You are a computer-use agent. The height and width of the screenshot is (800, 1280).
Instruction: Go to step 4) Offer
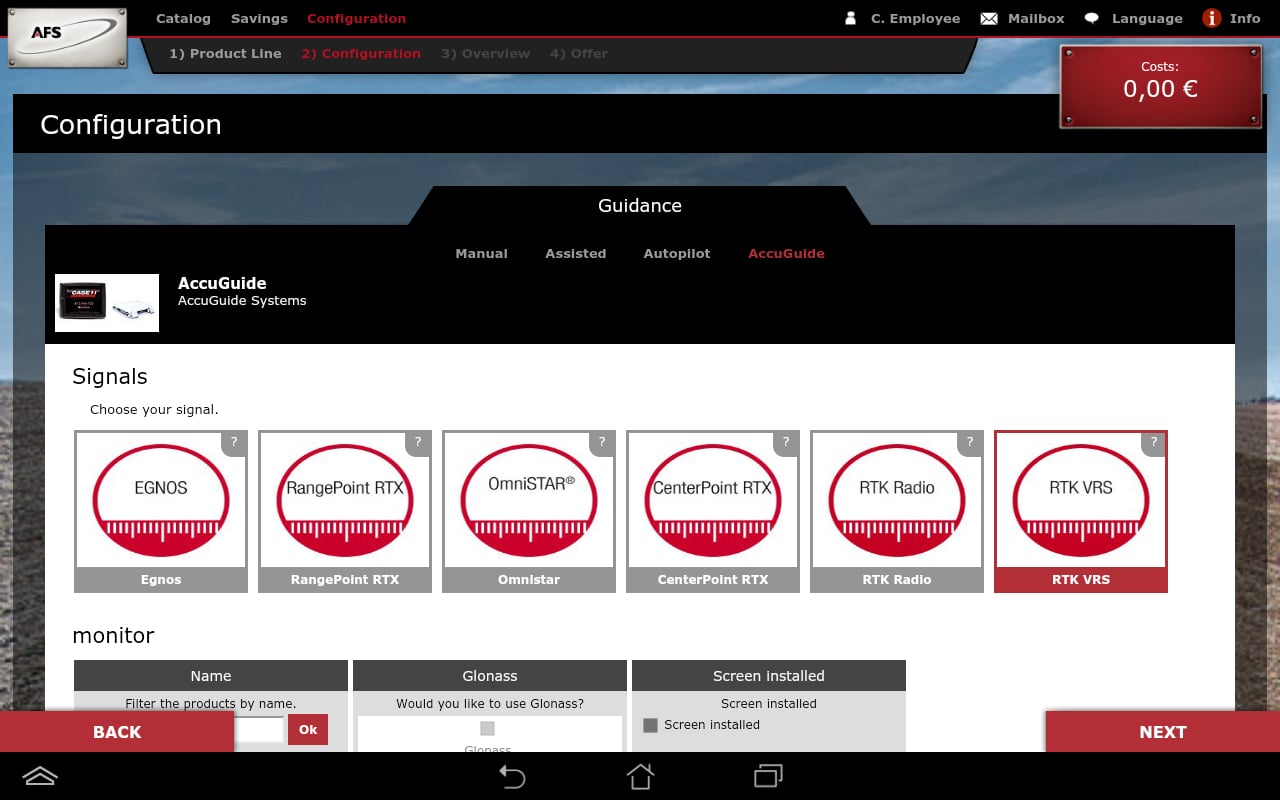tap(579, 53)
